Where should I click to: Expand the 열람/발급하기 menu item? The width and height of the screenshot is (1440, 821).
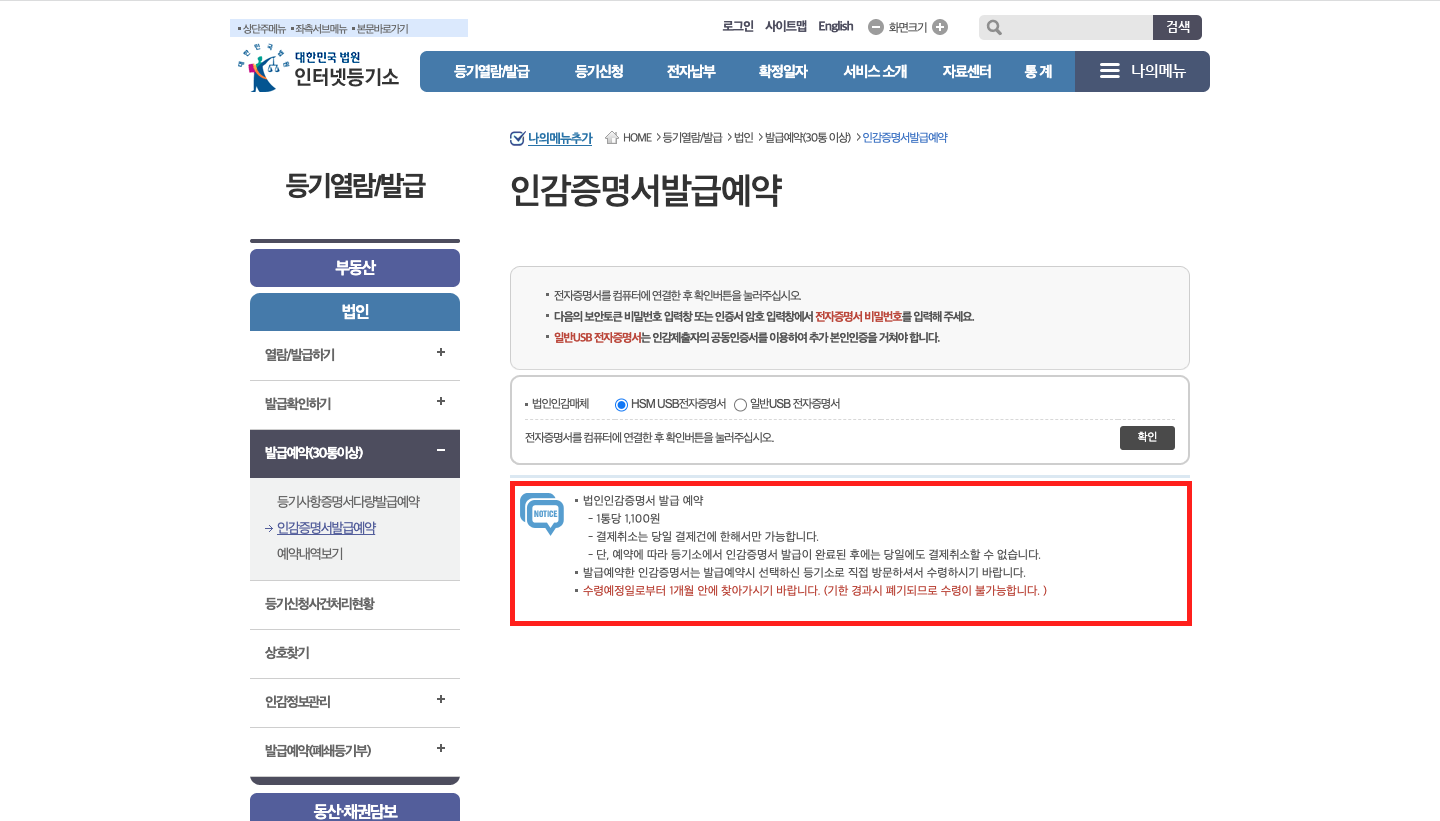[x=440, y=354]
